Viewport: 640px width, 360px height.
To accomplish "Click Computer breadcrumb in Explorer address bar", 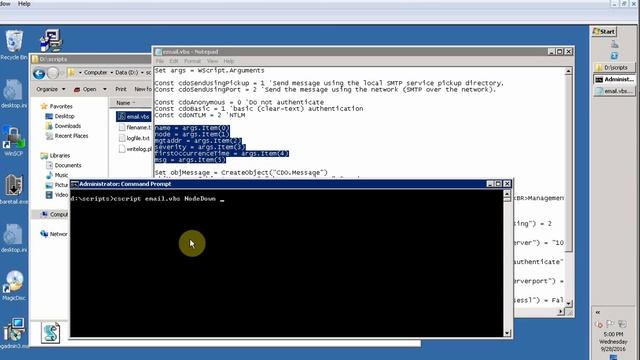I will (x=96, y=73).
